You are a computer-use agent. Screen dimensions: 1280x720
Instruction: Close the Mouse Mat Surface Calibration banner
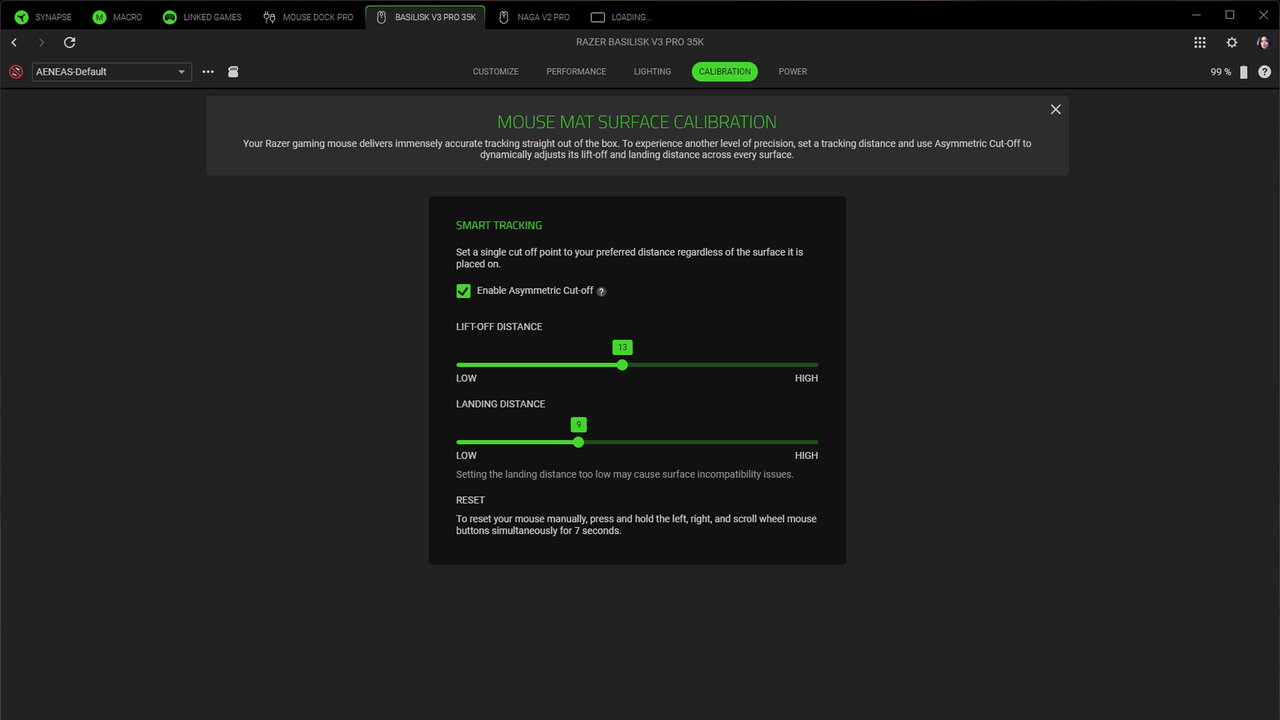(1055, 109)
